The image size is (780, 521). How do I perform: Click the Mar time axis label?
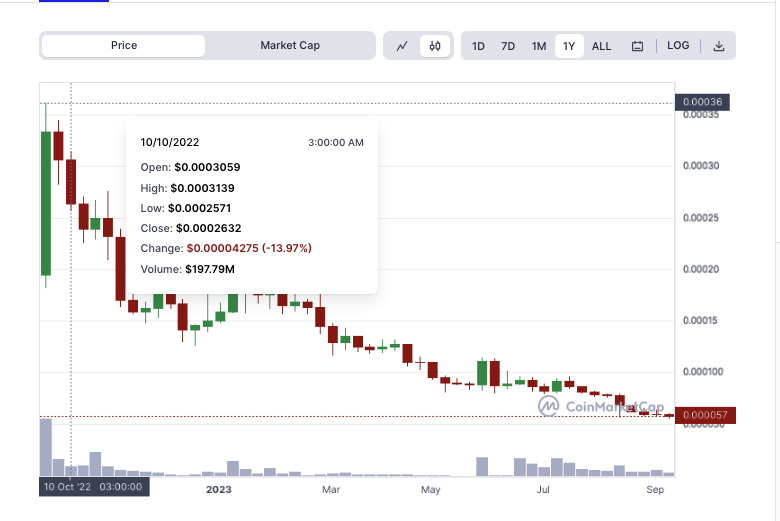[x=331, y=490]
